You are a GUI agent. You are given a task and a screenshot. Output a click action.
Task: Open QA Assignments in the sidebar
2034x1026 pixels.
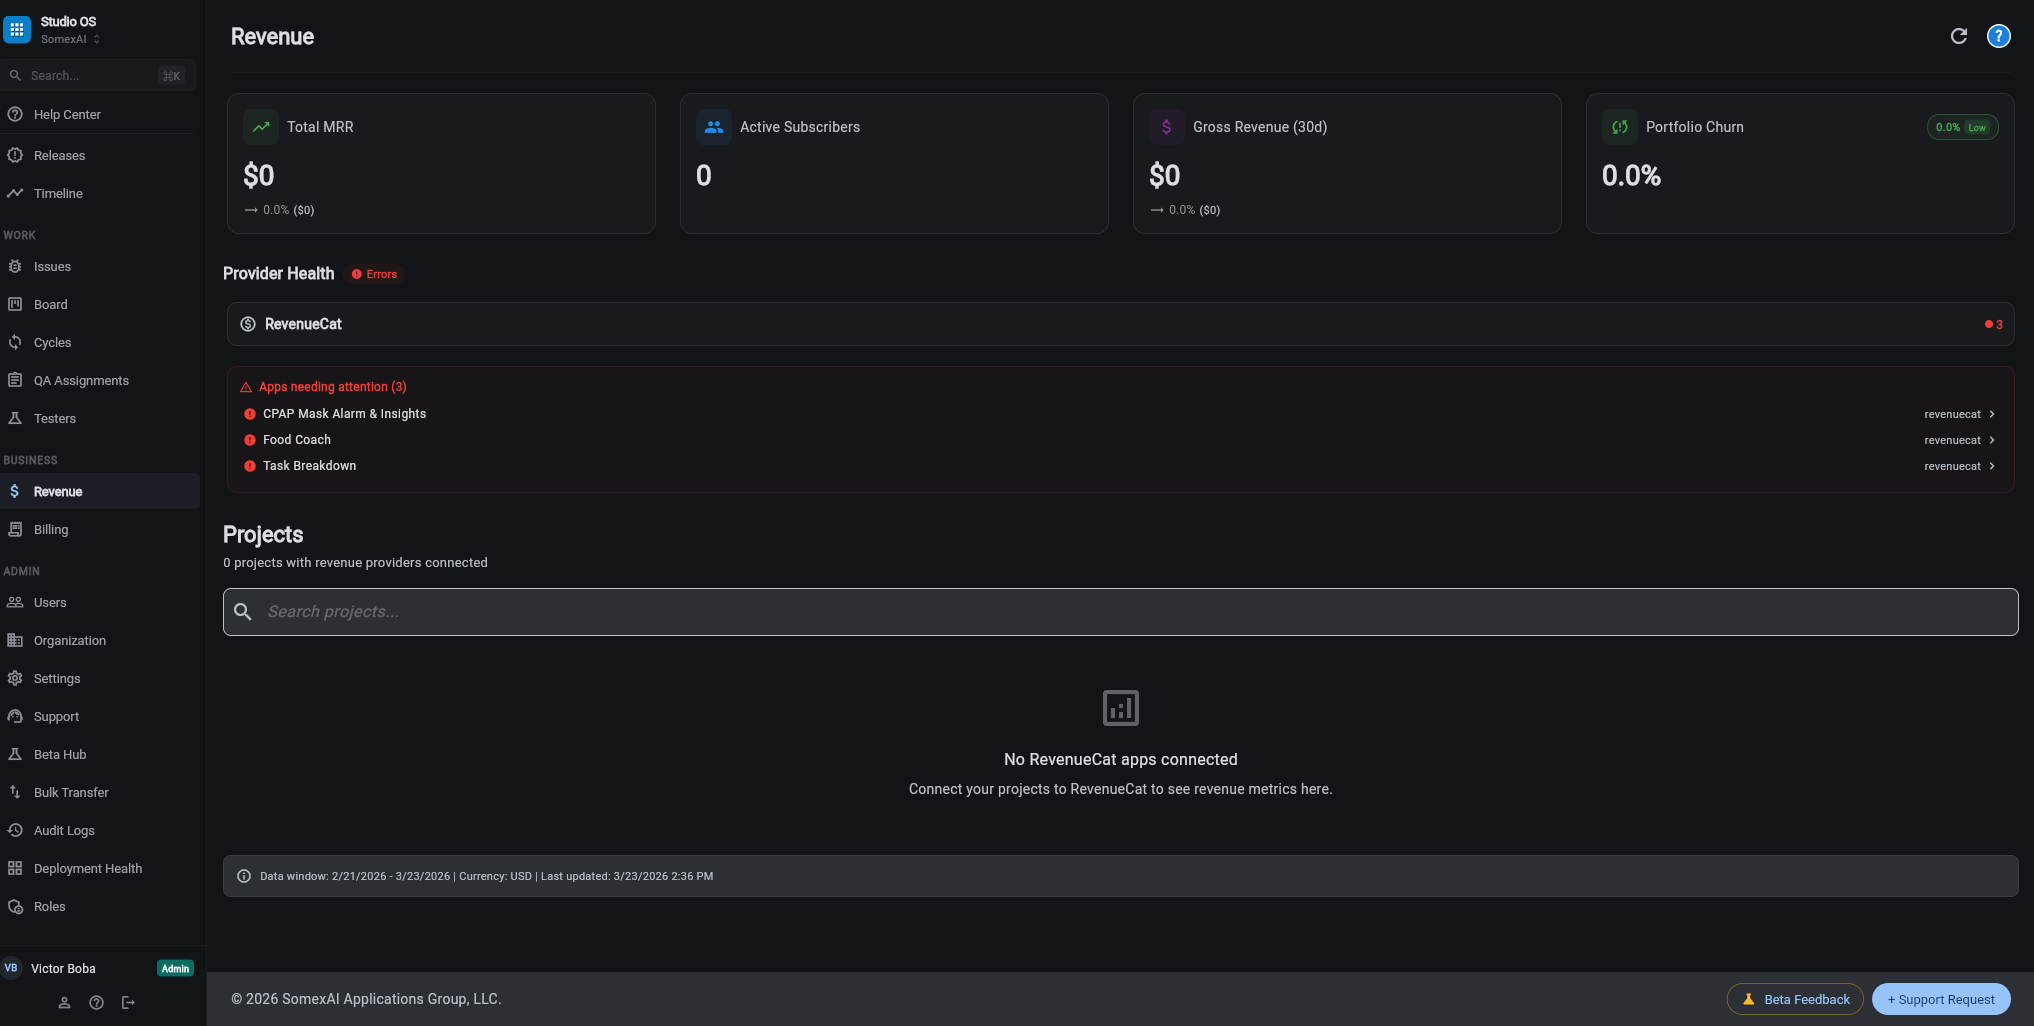pos(81,380)
